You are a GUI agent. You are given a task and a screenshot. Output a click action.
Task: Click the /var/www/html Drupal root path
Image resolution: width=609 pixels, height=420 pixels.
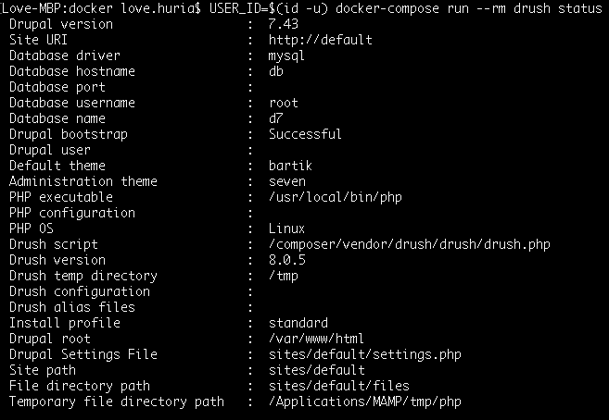(316, 338)
